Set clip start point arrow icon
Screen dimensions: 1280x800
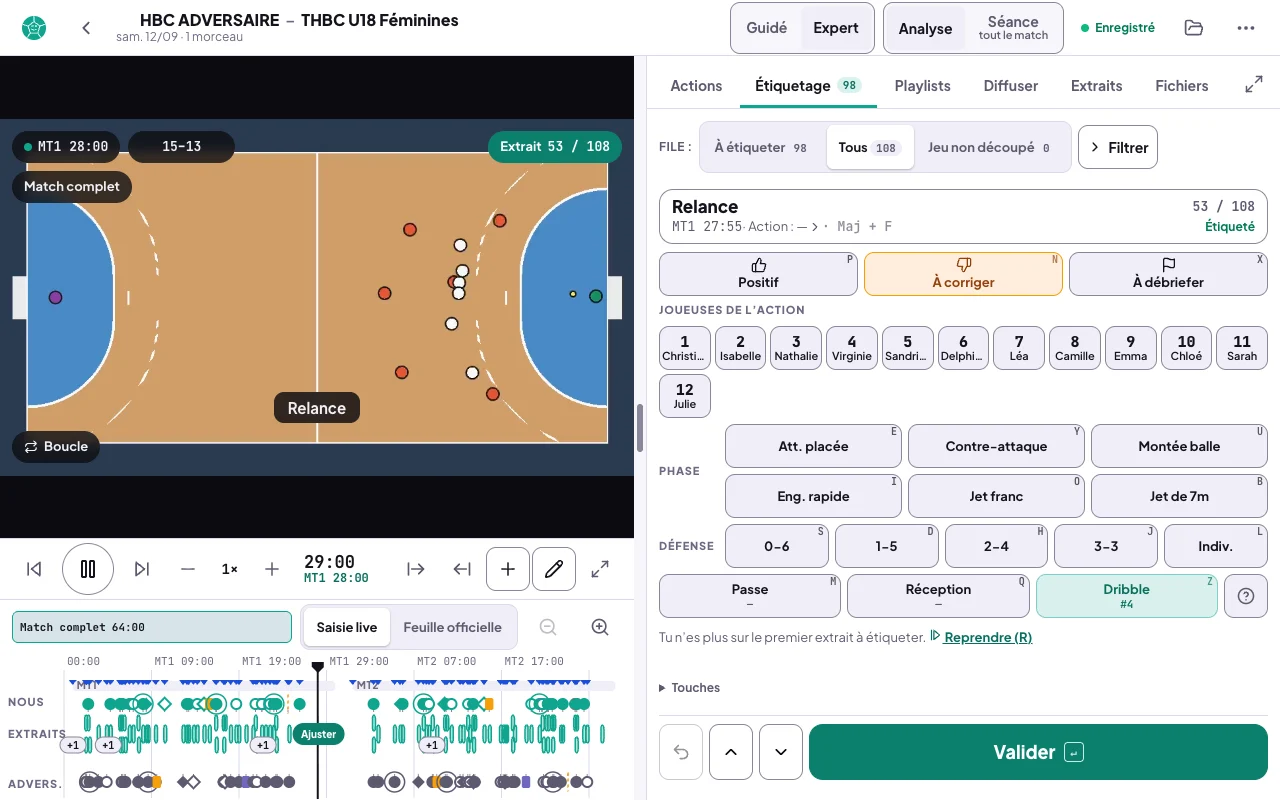(416, 569)
